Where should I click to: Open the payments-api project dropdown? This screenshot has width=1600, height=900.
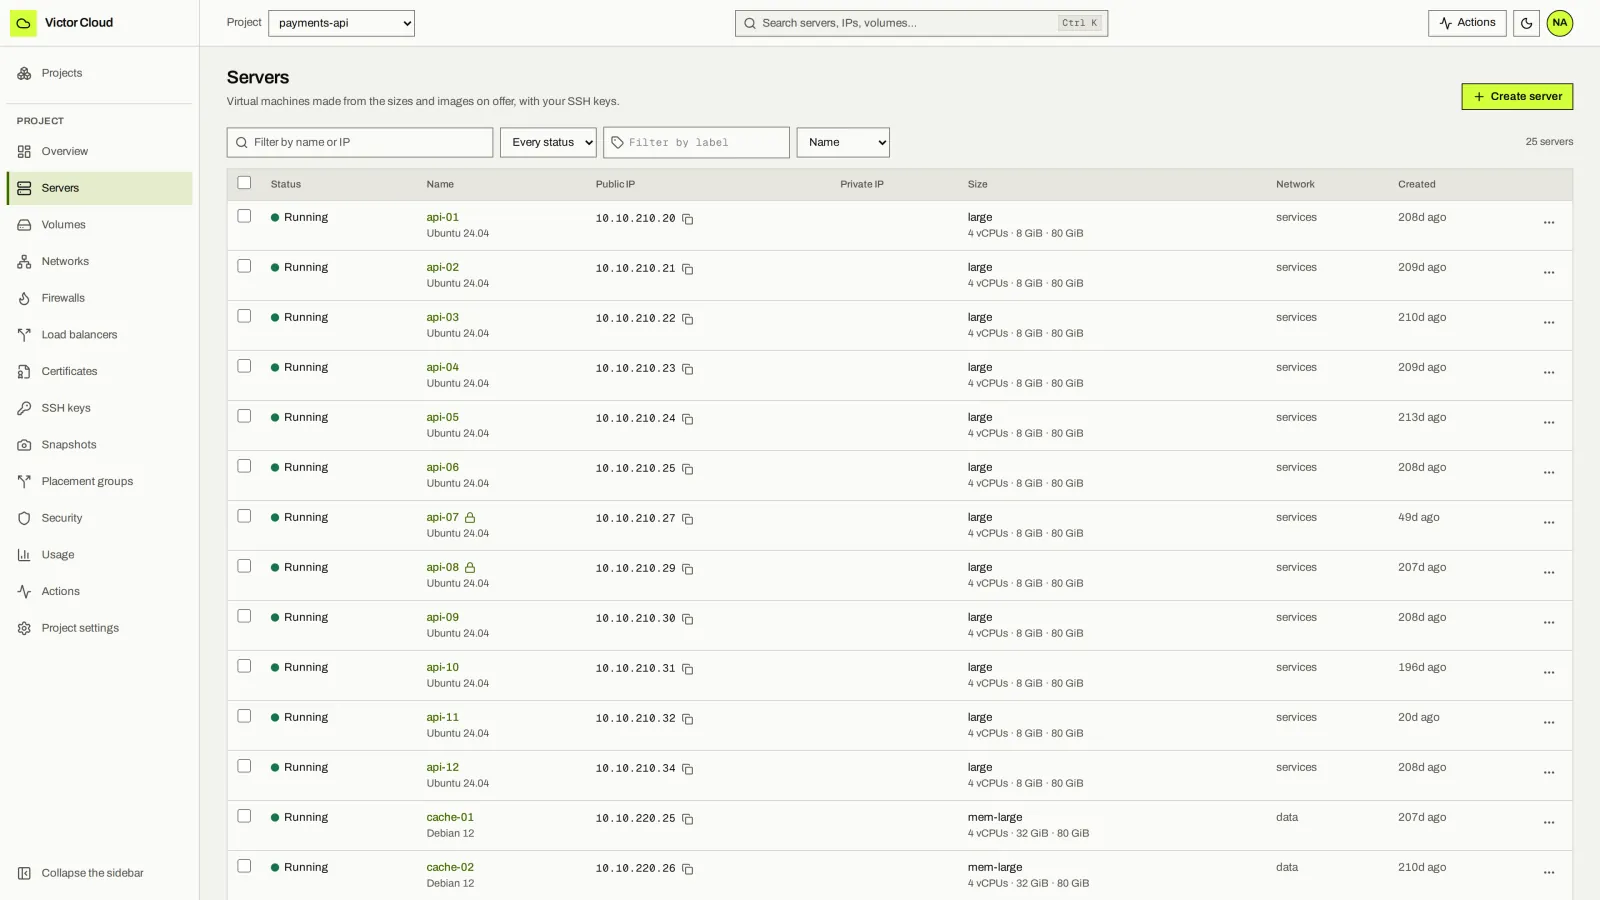pyautogui.click(x=341, y=23)
